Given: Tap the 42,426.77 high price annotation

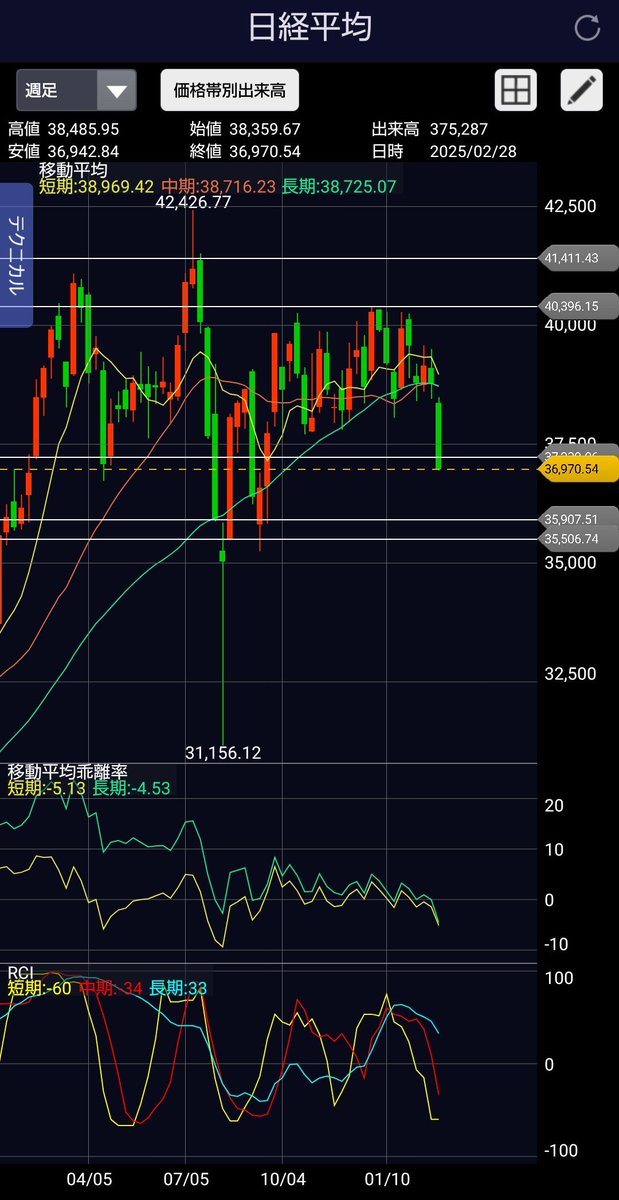Looking at the screenshot, I should click(193, 202).
